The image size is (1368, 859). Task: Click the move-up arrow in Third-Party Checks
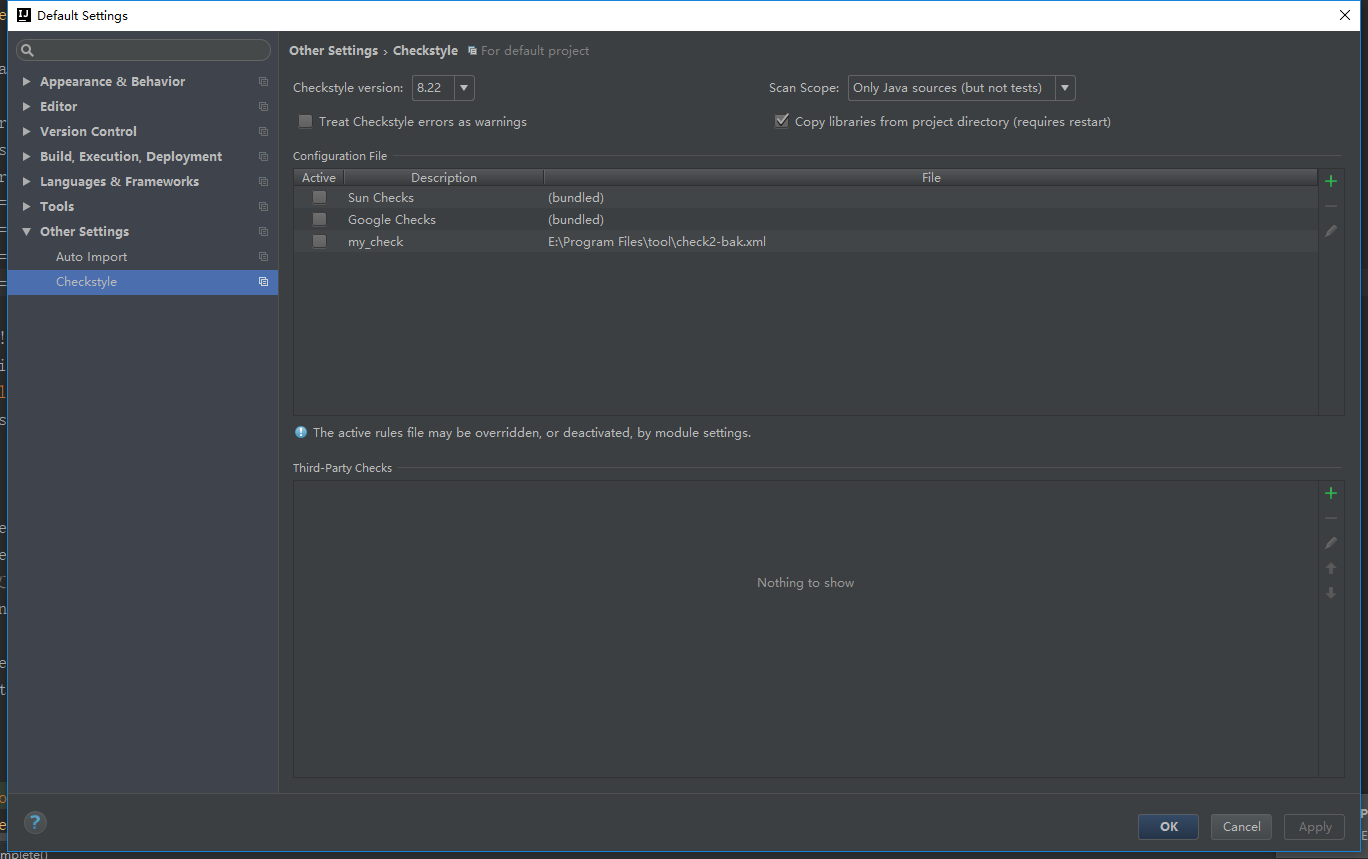(x=1330, y=567)
